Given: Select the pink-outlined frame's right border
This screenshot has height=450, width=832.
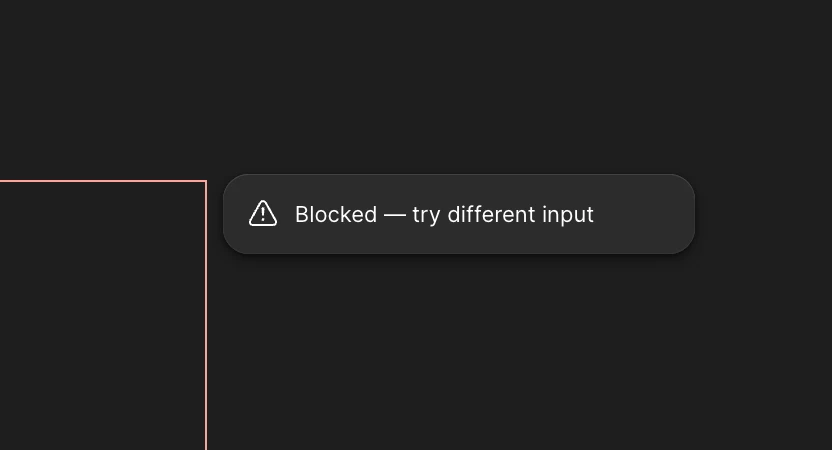Looking at the screenshot, I should [x=206, y=315].
